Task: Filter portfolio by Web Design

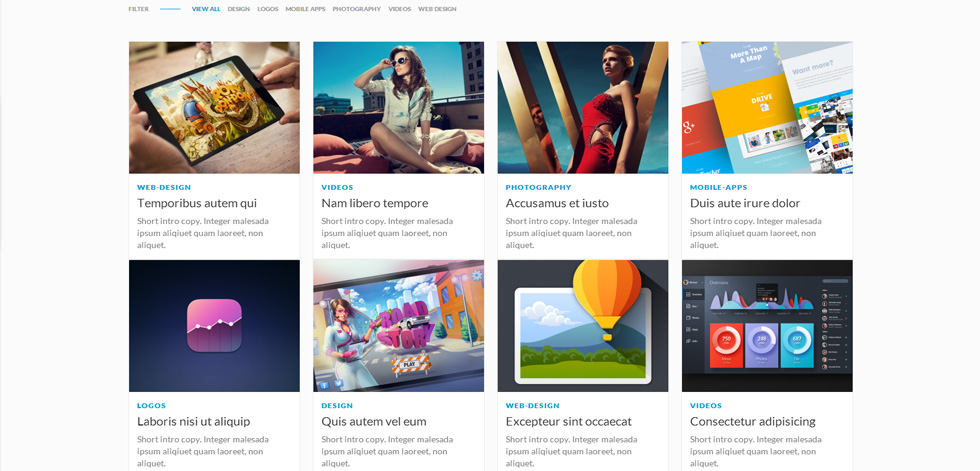Action: tap(437, 9)
